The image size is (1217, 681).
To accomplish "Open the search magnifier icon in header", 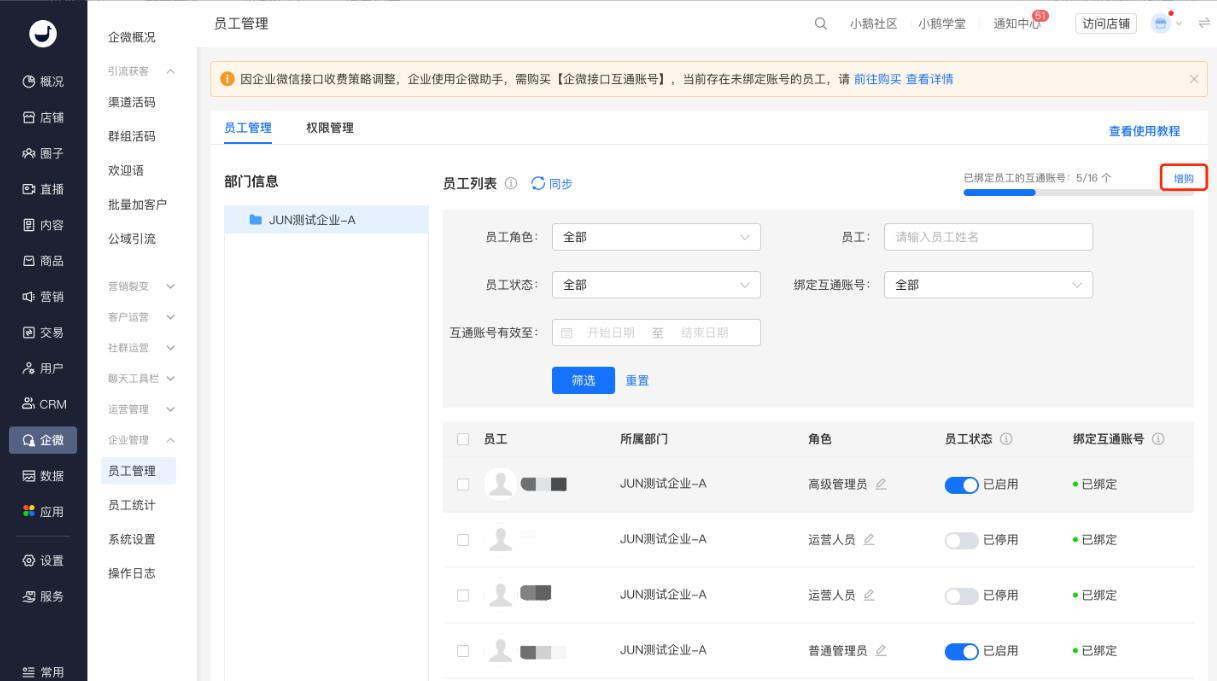I will (821, 24).
